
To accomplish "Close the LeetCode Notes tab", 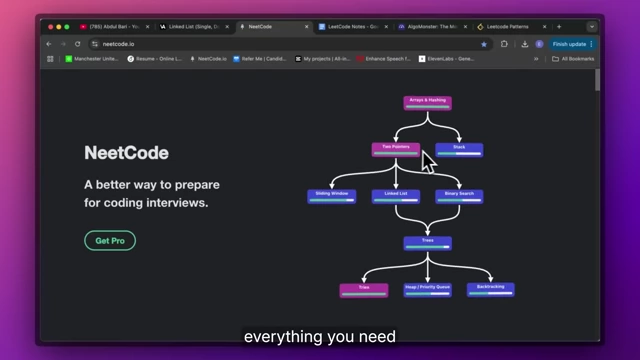I will 386,27.
